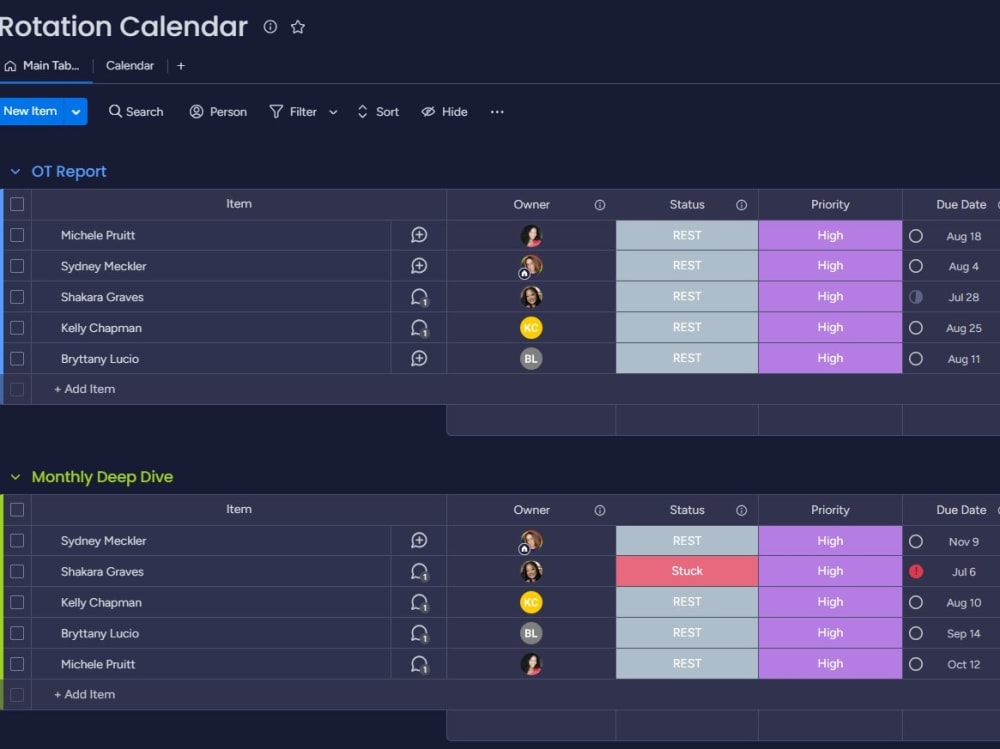Click the Sort tool
1000x749 pixels.
click(378, 112)
